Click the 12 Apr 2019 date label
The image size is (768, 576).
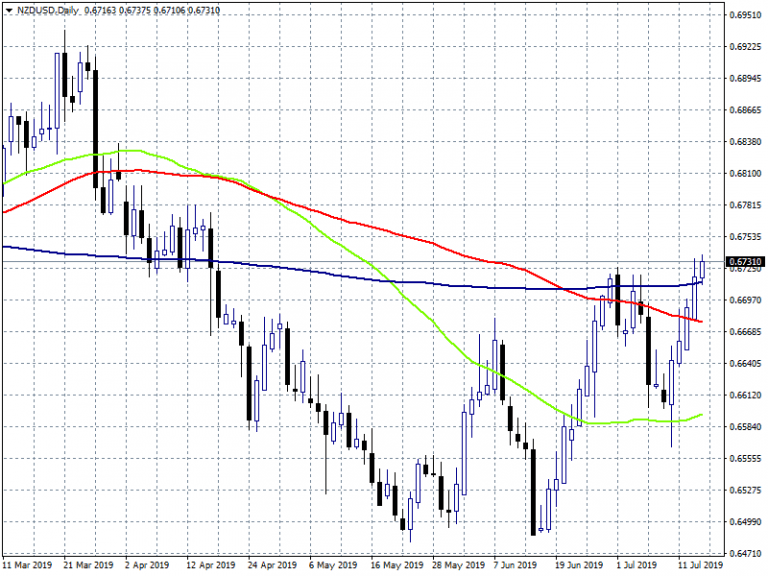[x=212, y=565]
